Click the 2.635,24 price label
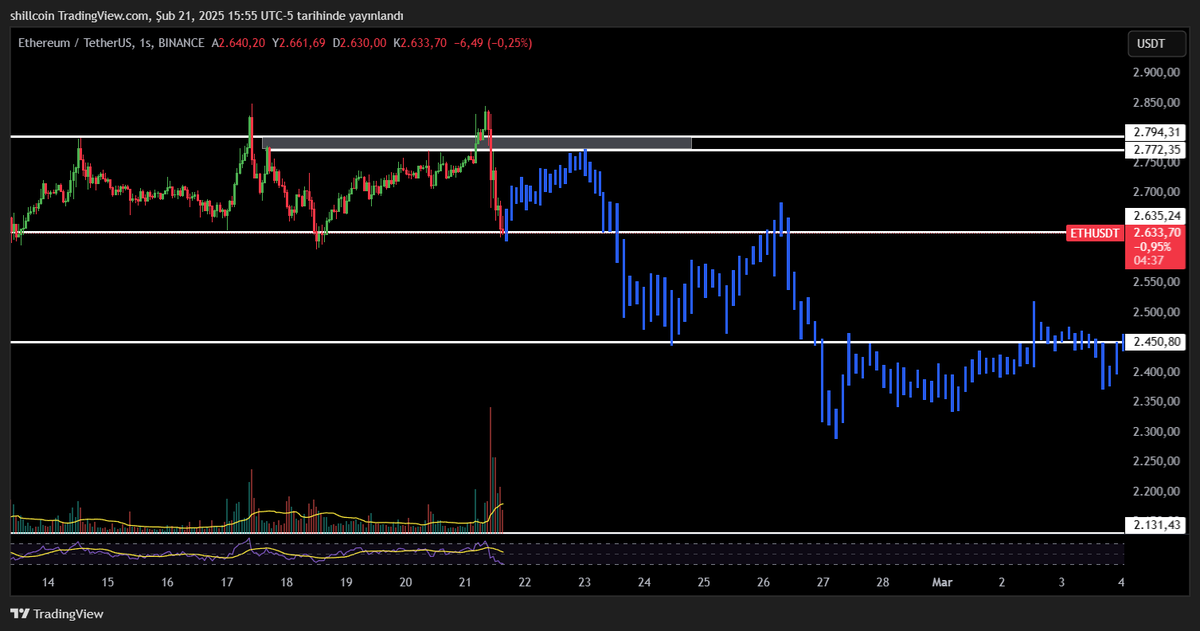This screenshot has width=1200, height=631. coord(1156,216)
